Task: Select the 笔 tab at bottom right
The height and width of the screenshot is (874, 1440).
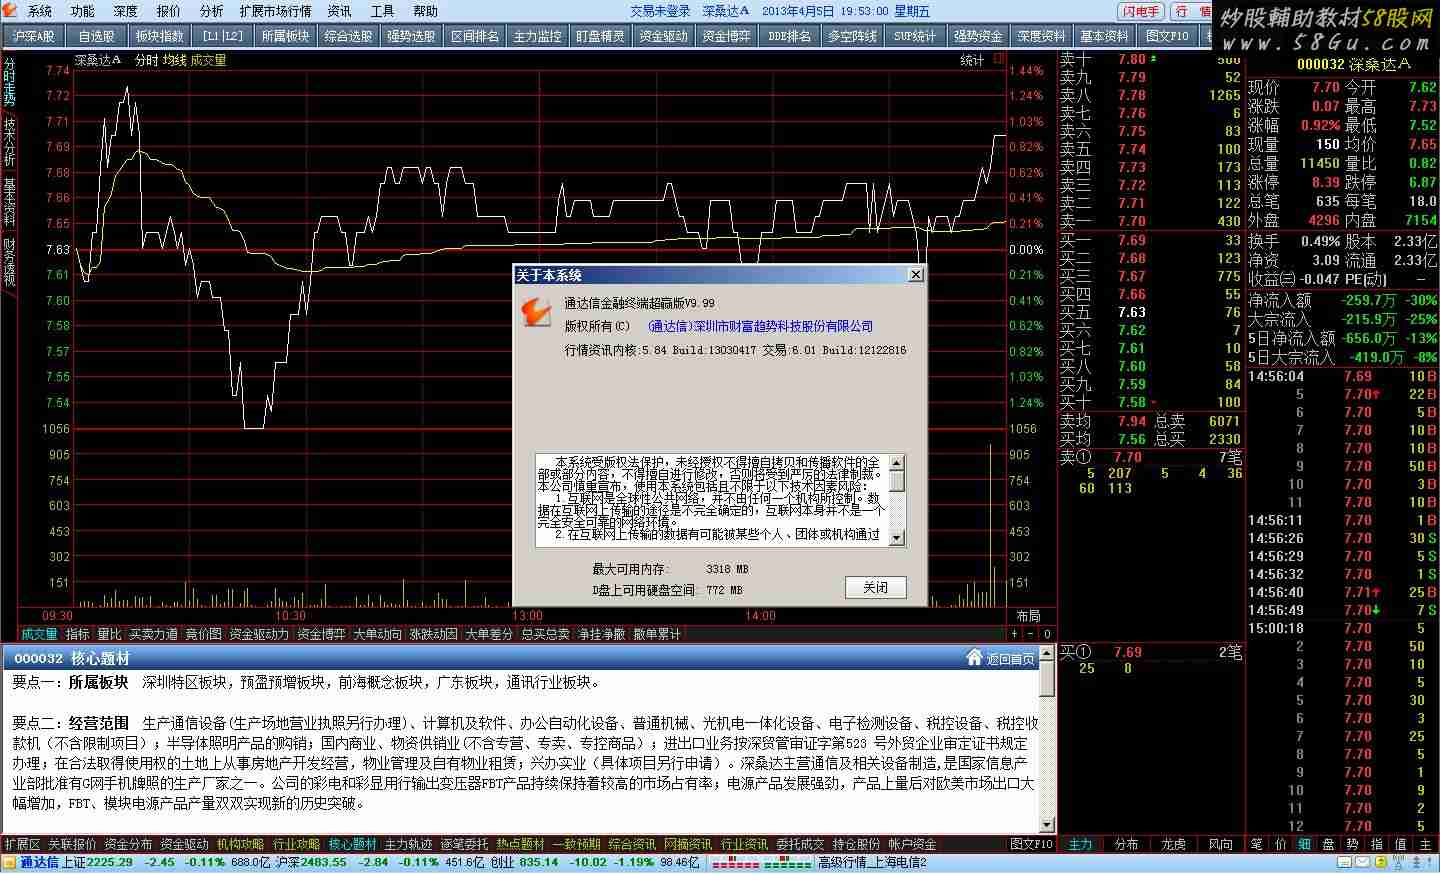Action: [1256, 844]
